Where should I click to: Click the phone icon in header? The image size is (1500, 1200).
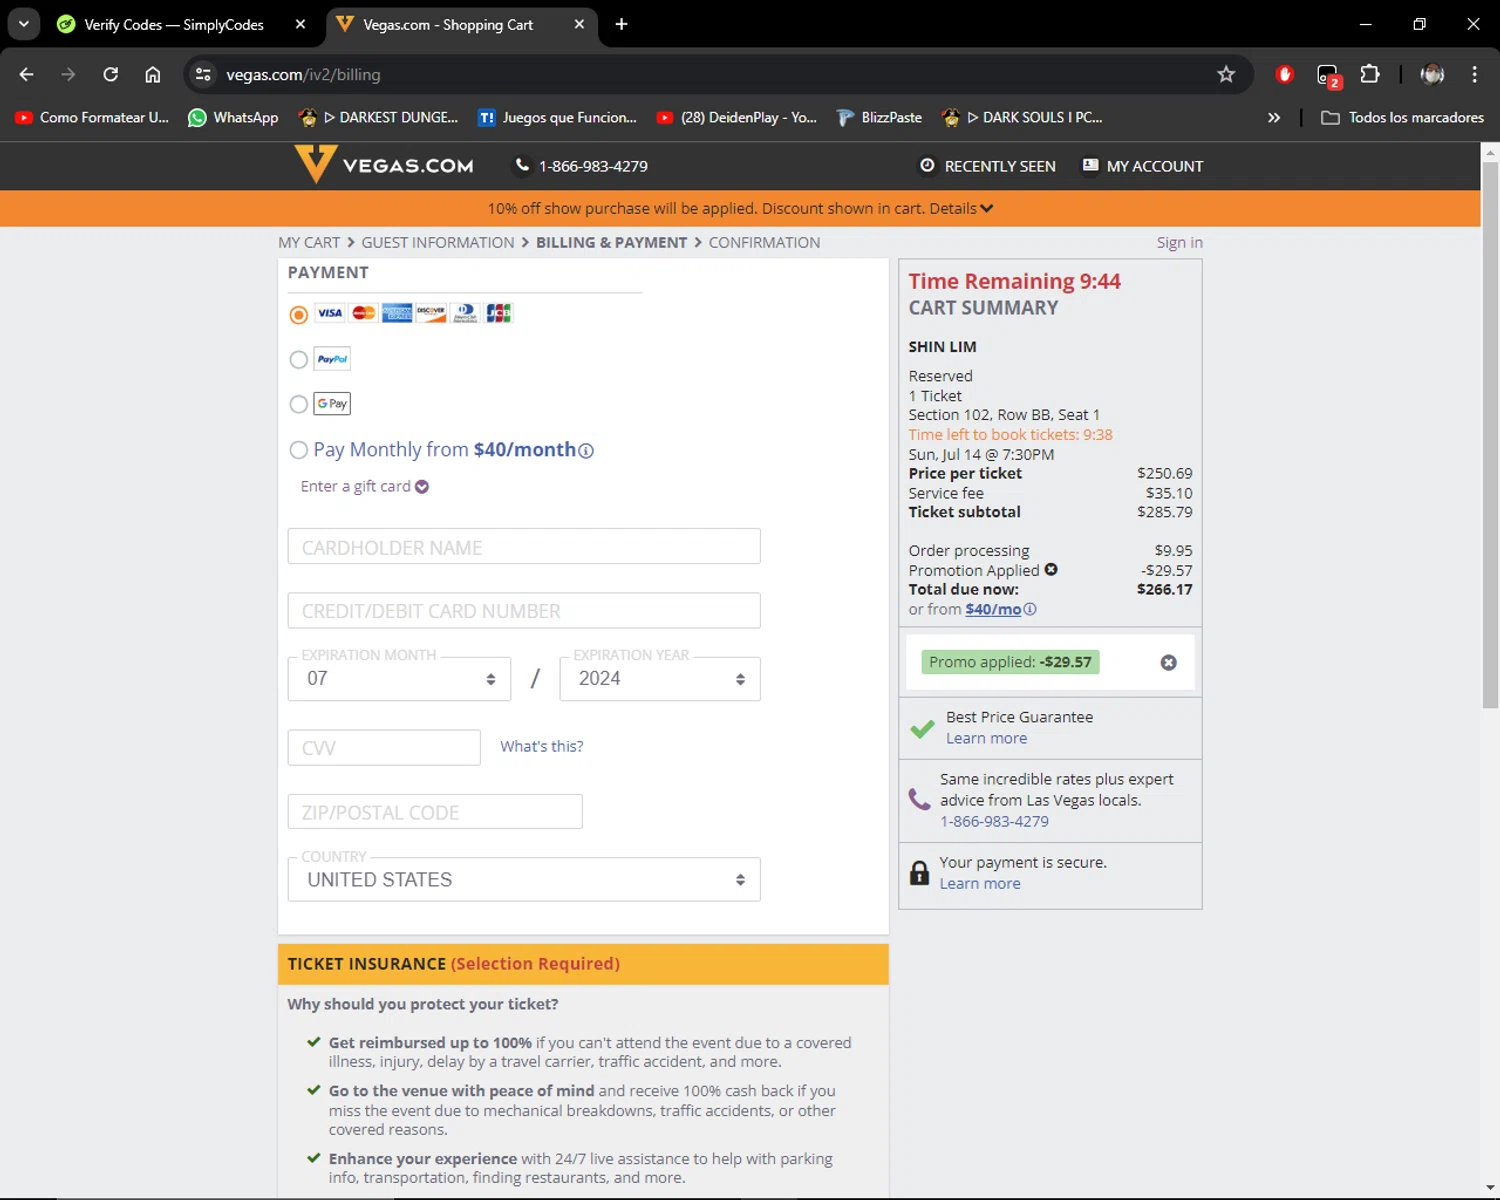tap(522, 165)
